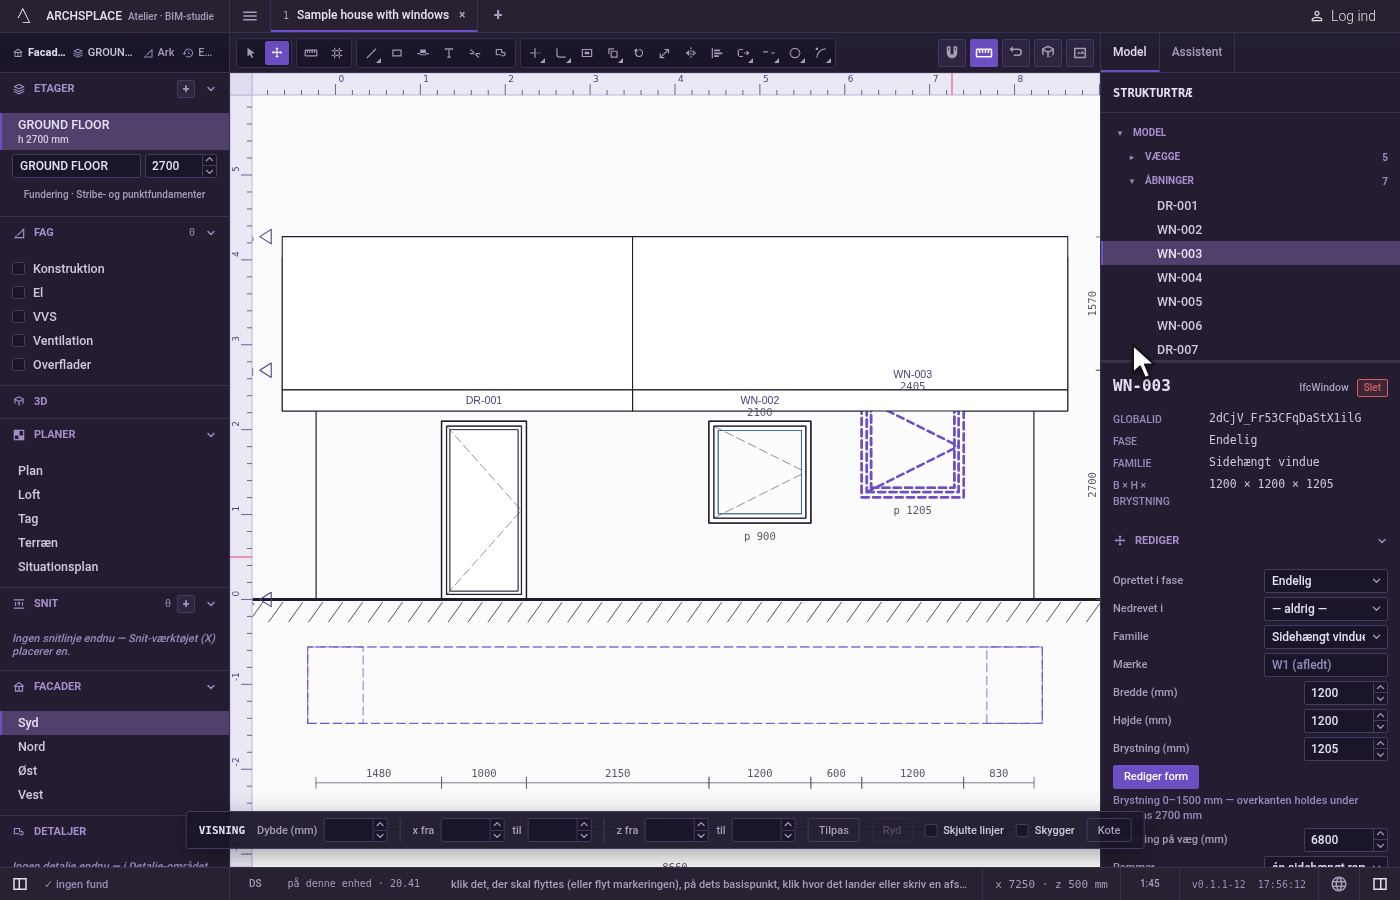Enable the Konstruktion layer checkbox
Viewport: 1400px width, 900px height.
[x=18, y=269]
